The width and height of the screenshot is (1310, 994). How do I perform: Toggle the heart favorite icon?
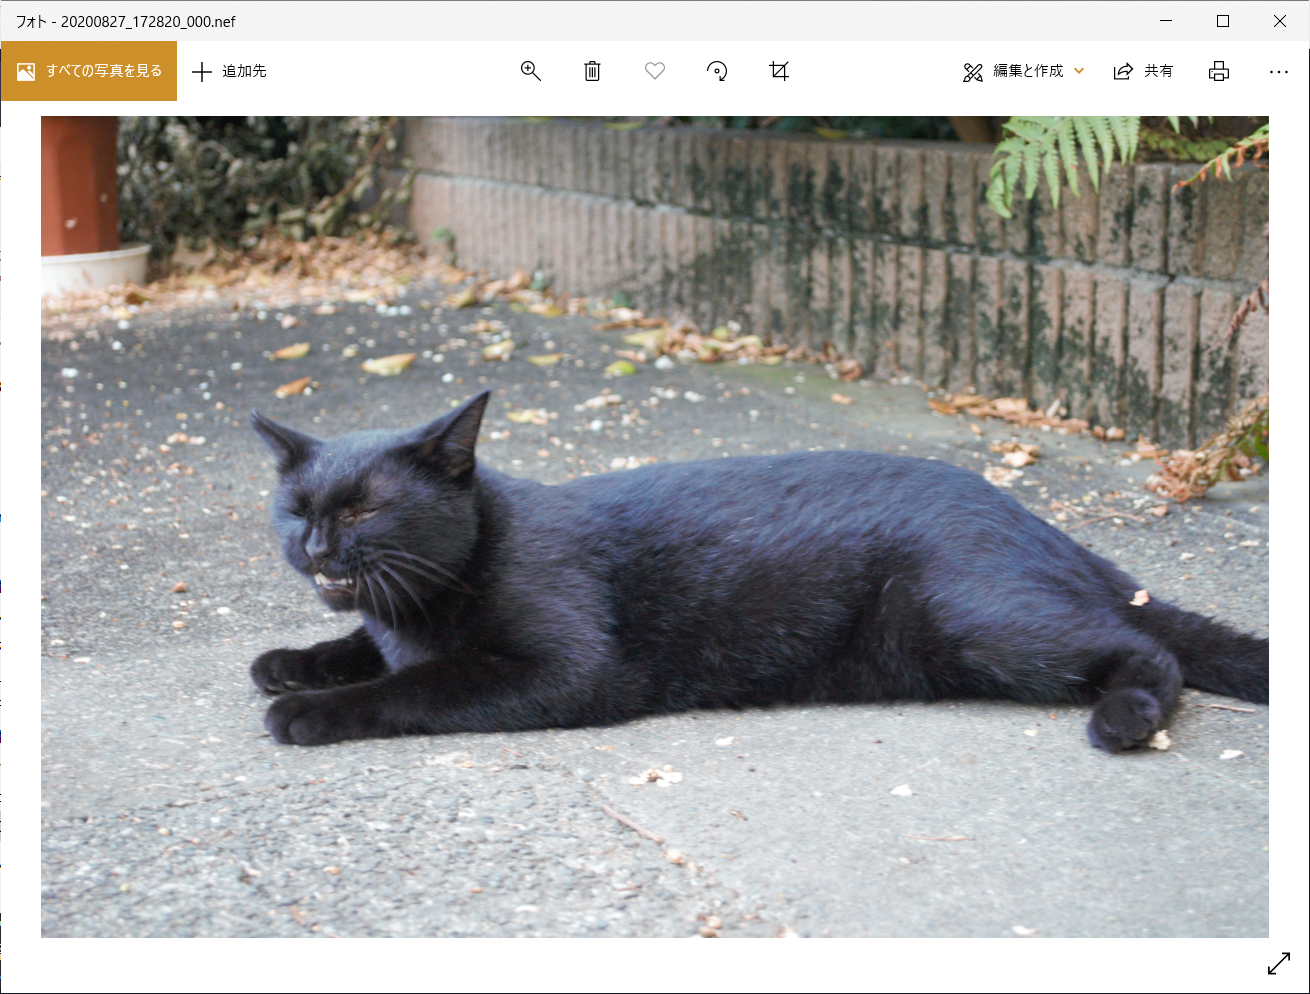(655, 71)
